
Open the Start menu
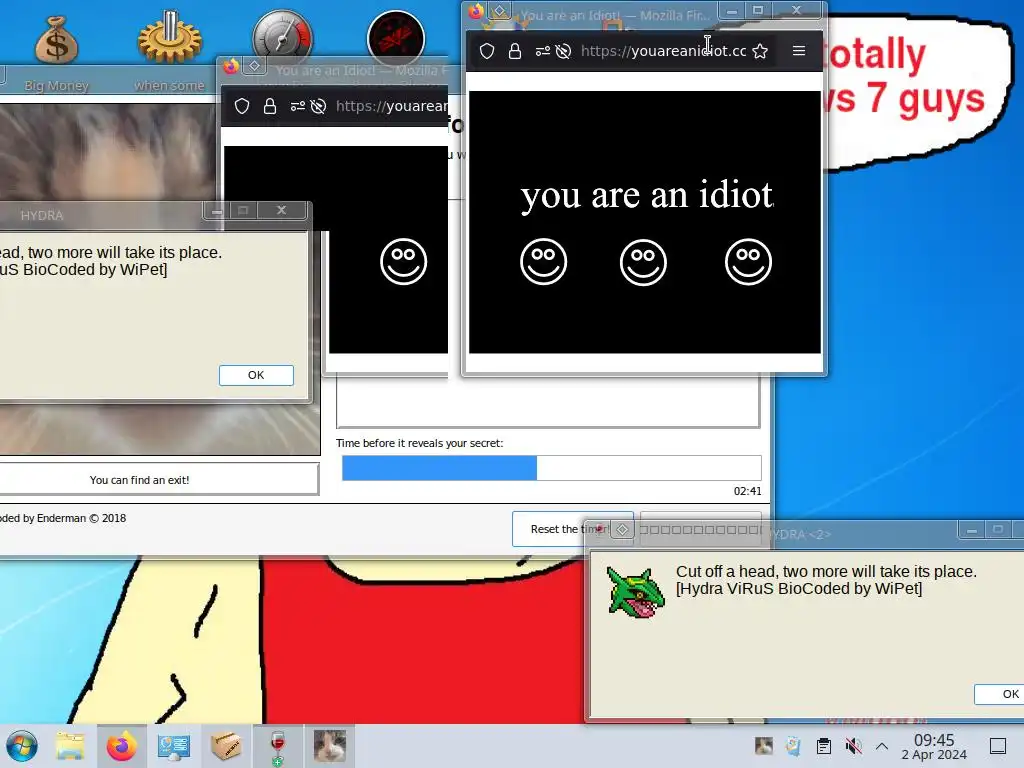coord(22,746)
